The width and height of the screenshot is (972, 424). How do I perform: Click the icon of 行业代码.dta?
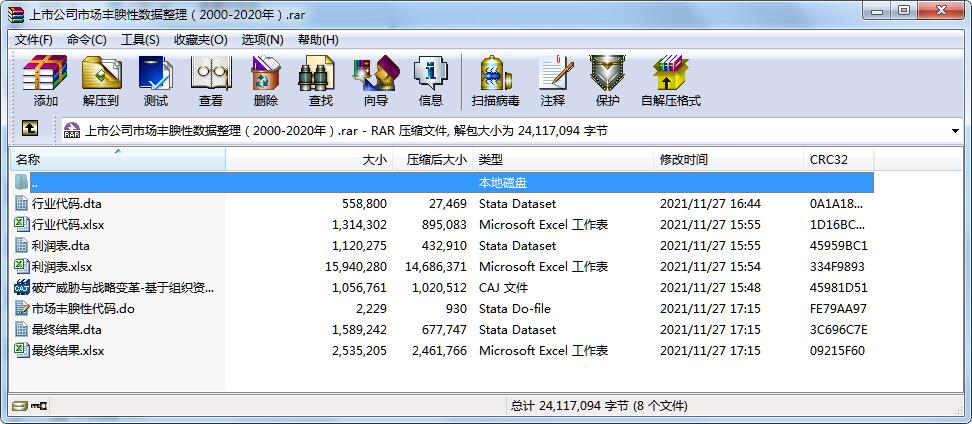[x=21, y=203]
